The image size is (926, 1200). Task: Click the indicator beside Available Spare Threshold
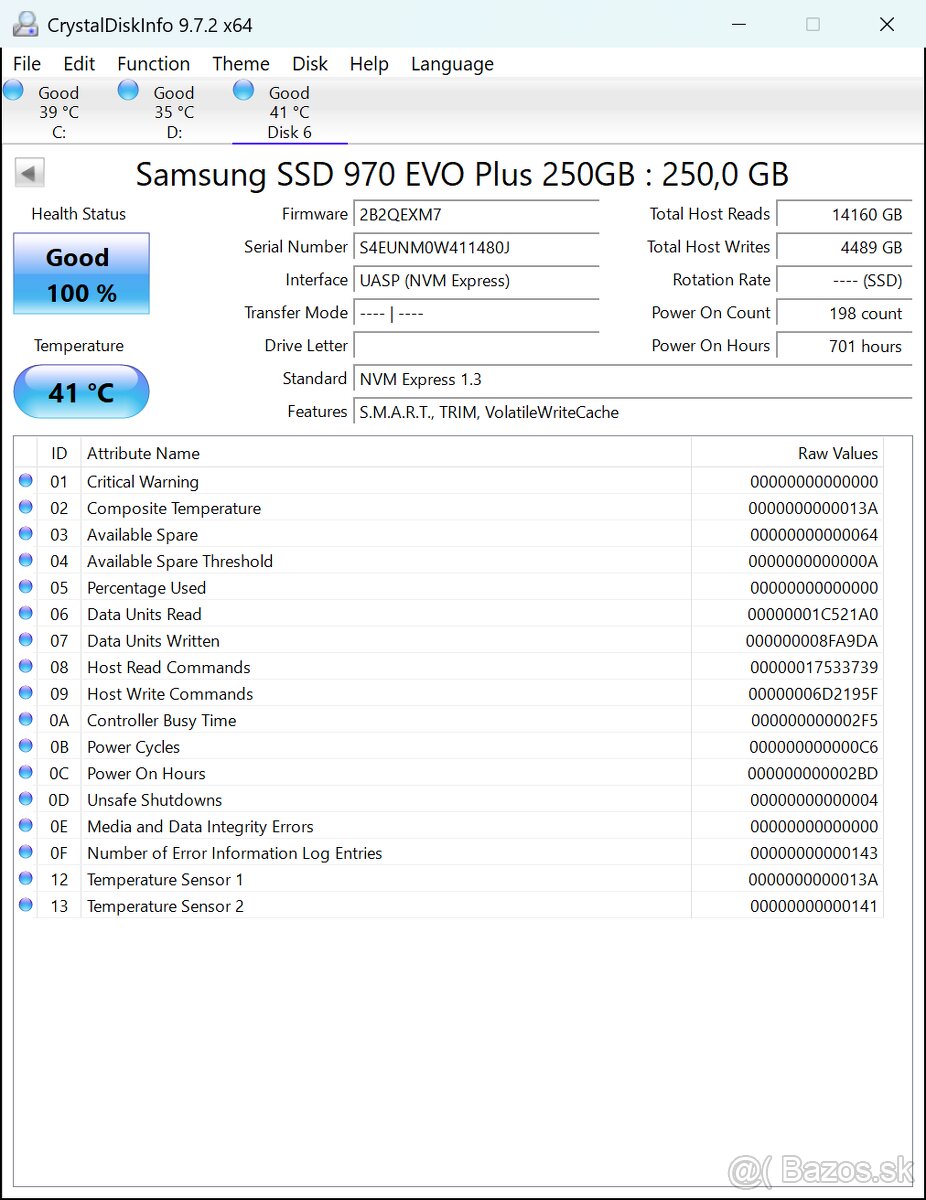click(25, 560)
